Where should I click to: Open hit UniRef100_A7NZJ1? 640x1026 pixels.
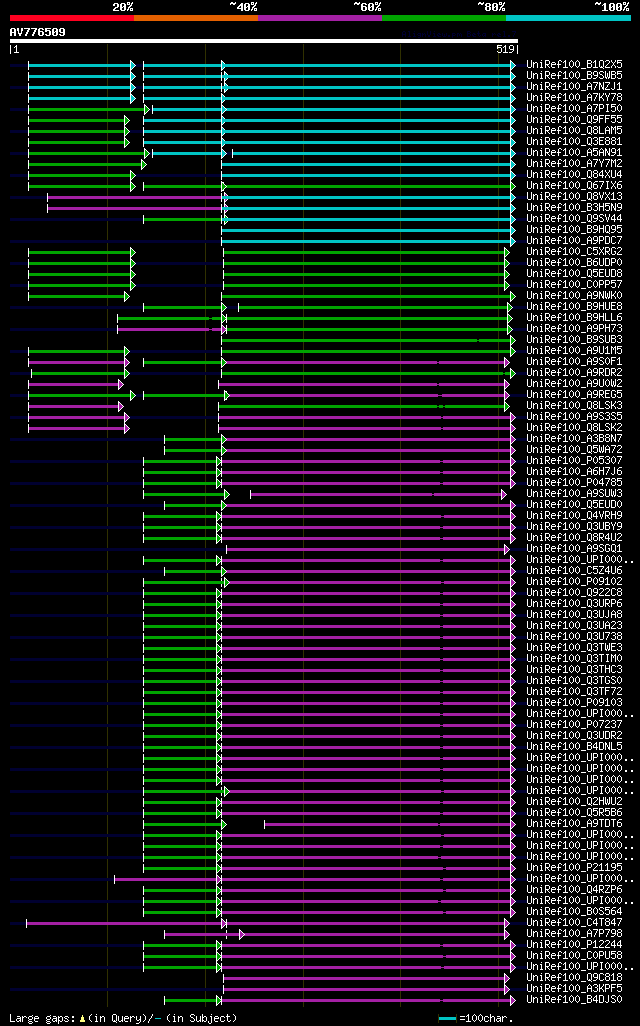click(x=575, y=87)
